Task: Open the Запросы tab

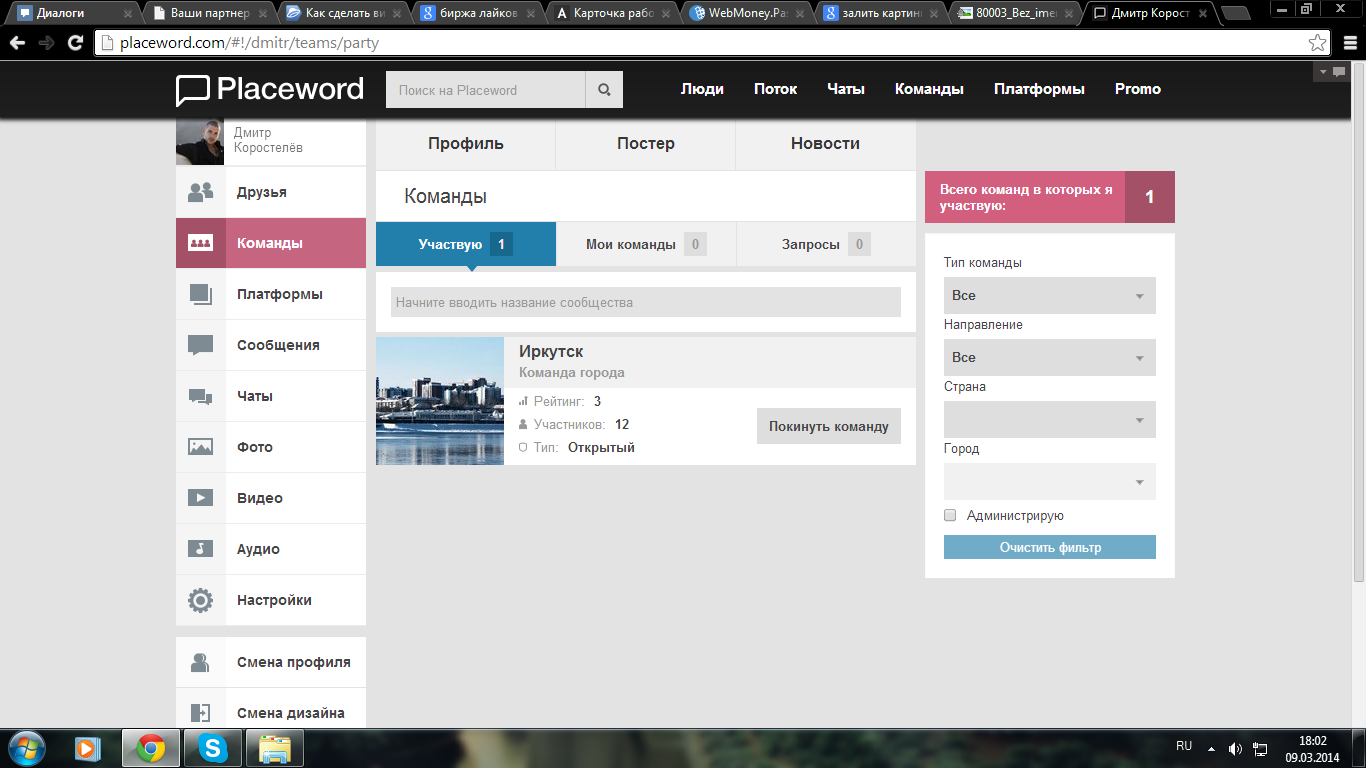Action: (825, 244)
